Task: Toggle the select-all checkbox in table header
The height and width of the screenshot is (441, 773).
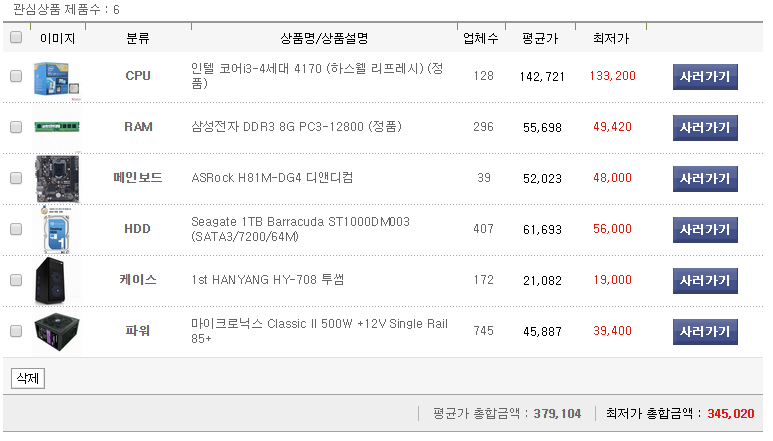Action: point(15,38)
